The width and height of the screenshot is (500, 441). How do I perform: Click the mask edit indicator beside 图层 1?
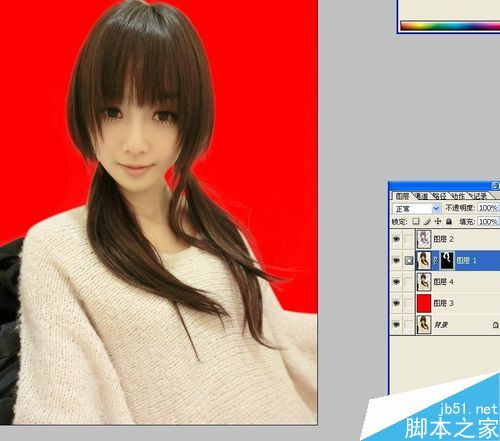(x=409, y=261)
